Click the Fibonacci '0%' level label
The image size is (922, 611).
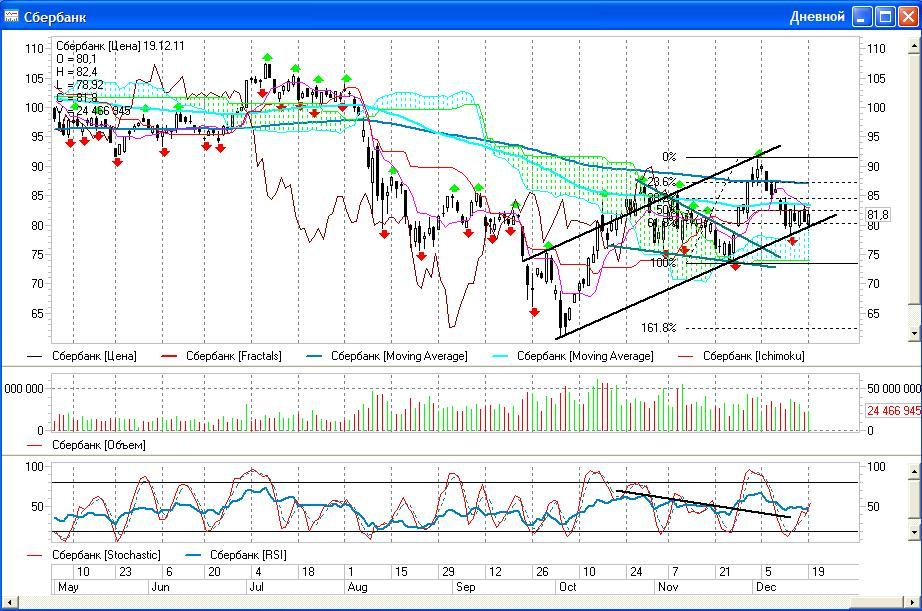click(669, 157)
